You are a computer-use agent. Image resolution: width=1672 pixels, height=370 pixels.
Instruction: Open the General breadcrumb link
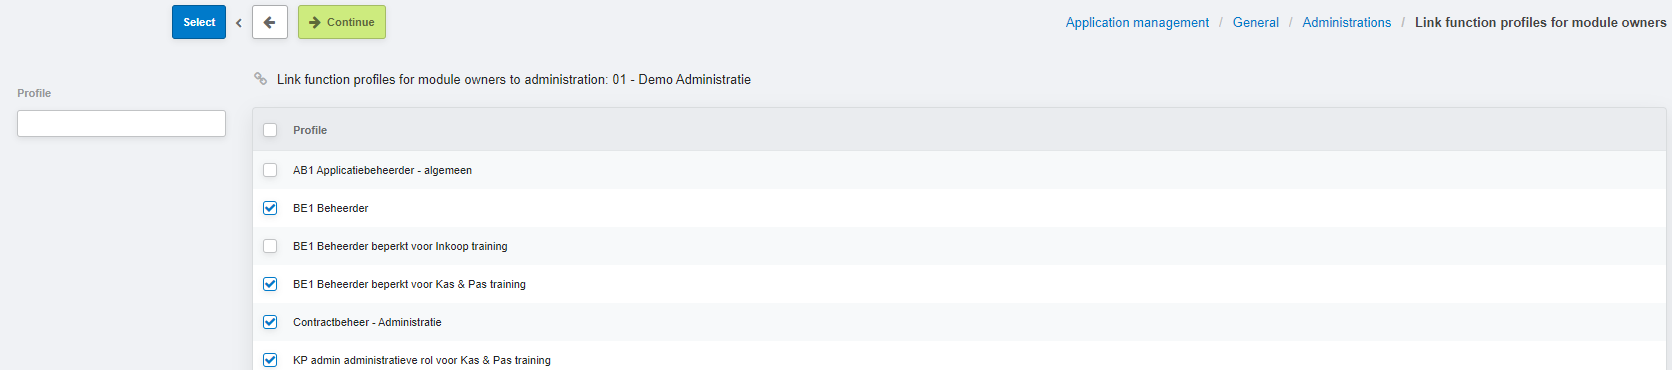pyautogui.click(x=1255, y=22)
